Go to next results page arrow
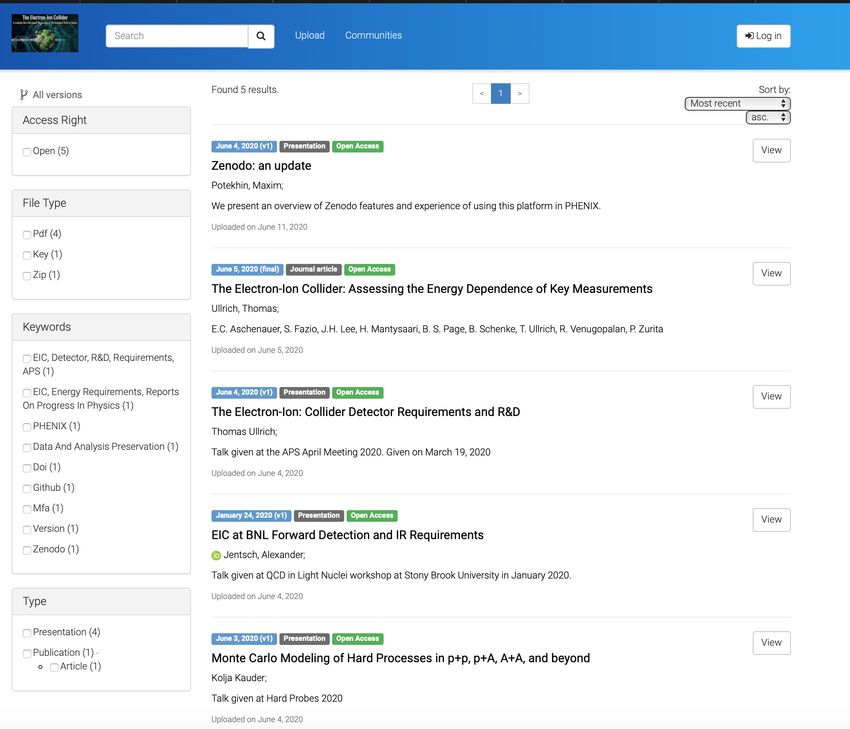This screenshot has height=729, width=850. coord(519,94)
